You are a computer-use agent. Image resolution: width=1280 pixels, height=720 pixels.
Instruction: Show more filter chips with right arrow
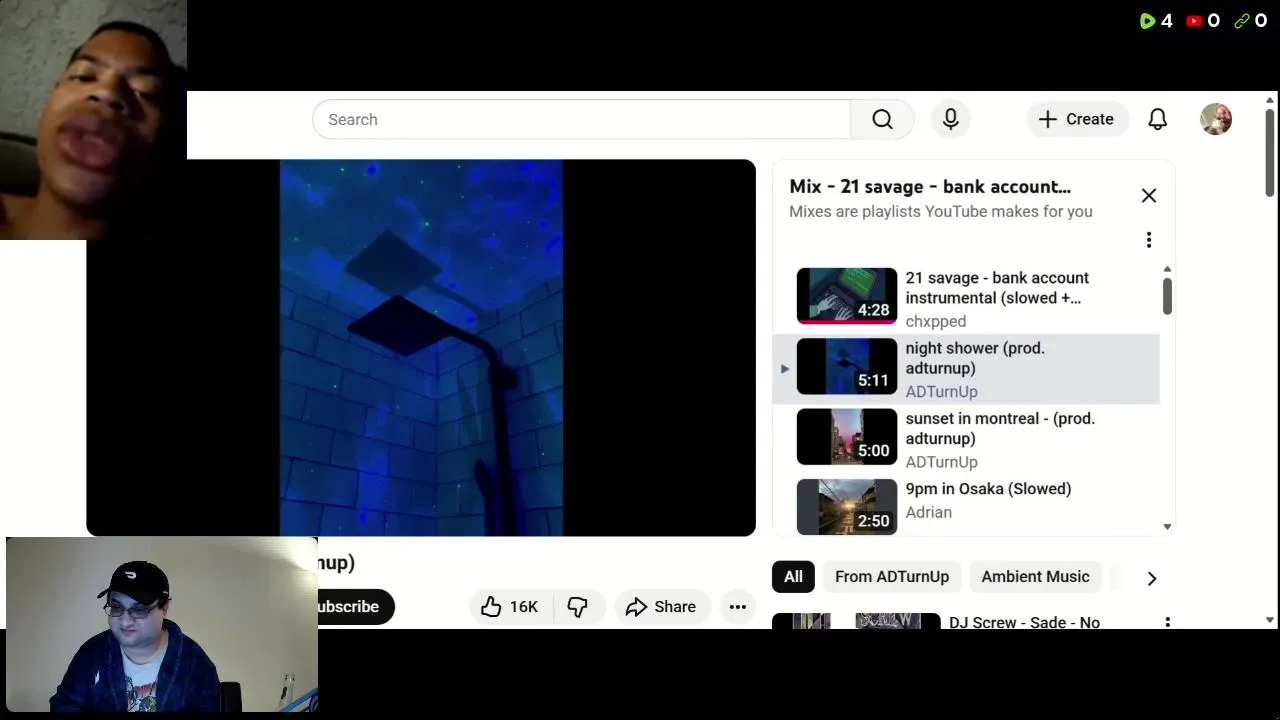pyautogui.click(x=1152, y=578)
